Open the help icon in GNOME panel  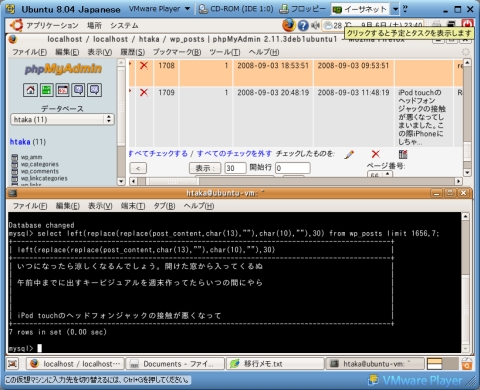pos(303,25)
